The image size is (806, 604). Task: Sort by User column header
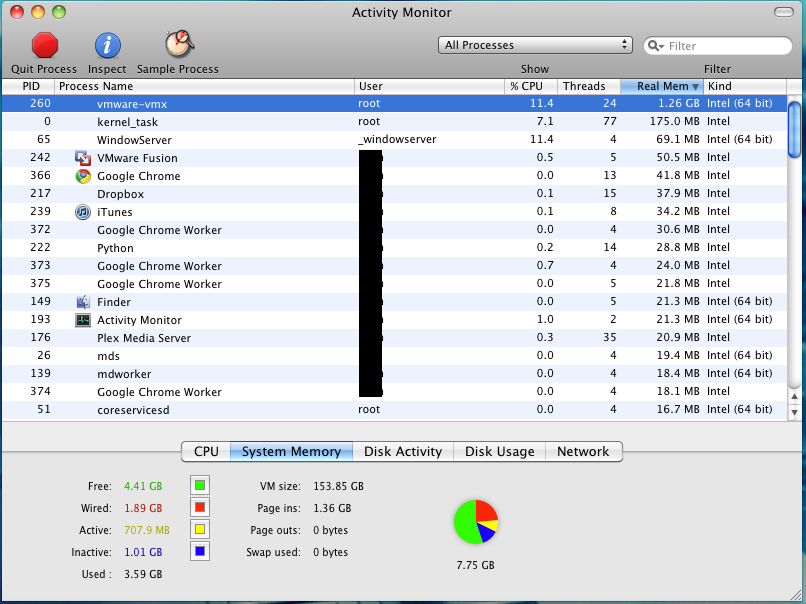click(429, 86)
